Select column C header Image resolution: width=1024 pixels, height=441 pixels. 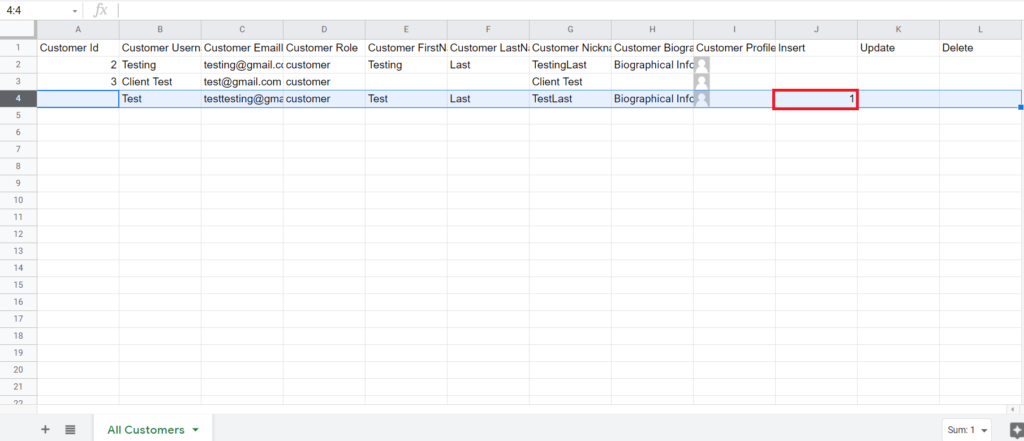(x=242, y=29)
